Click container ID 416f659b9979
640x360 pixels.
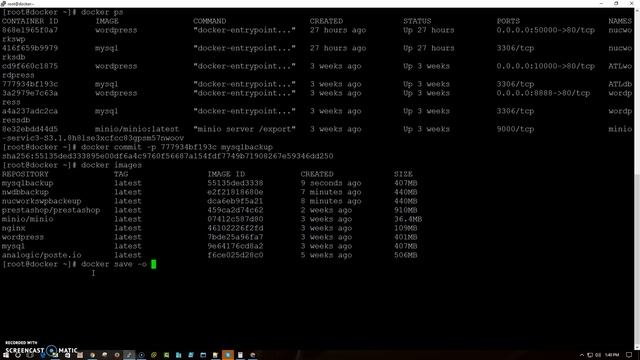[30, 48]
